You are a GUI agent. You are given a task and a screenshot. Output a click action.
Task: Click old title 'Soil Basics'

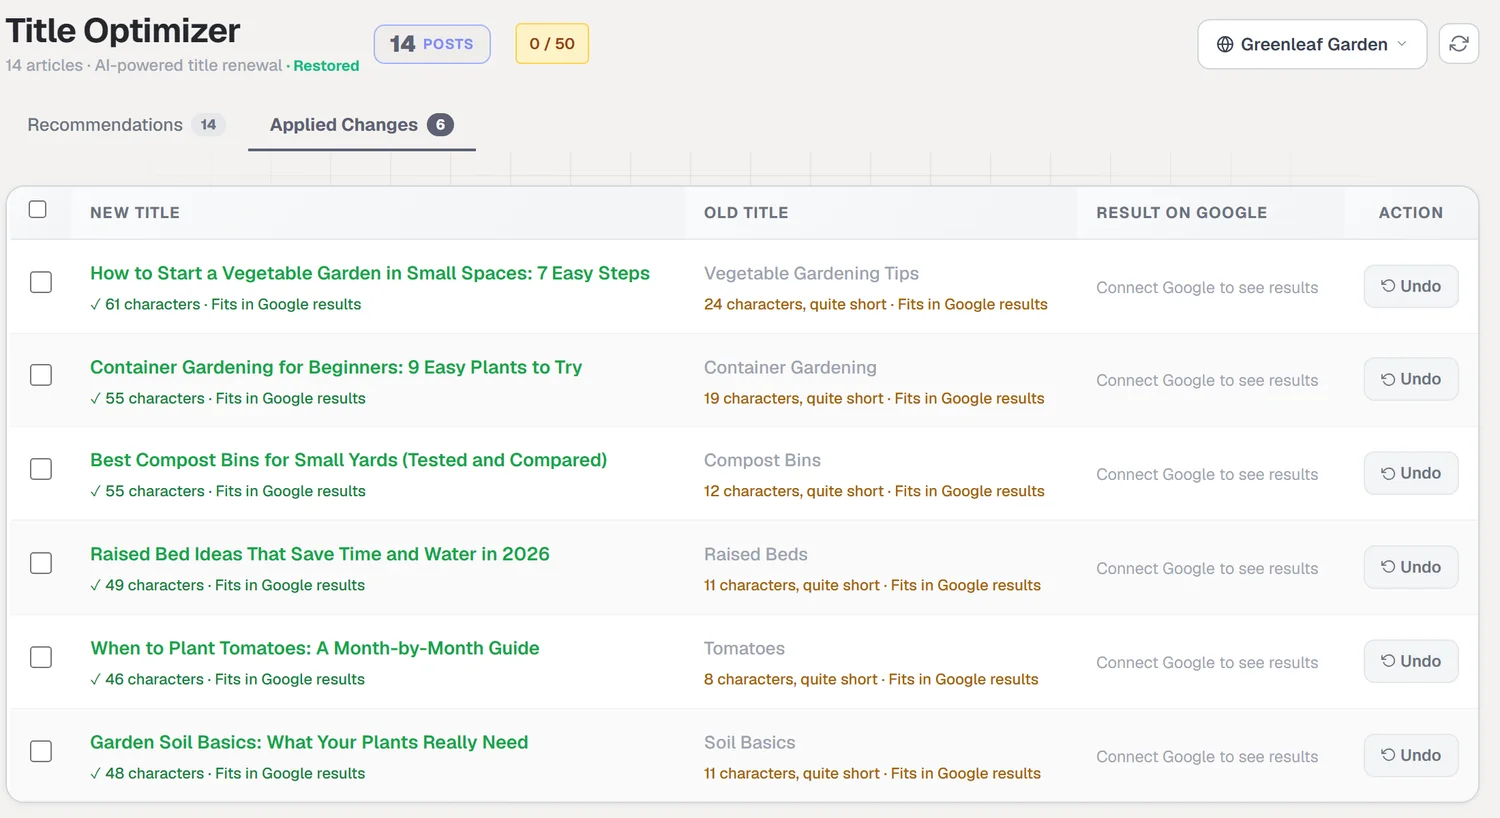point(750,742)
